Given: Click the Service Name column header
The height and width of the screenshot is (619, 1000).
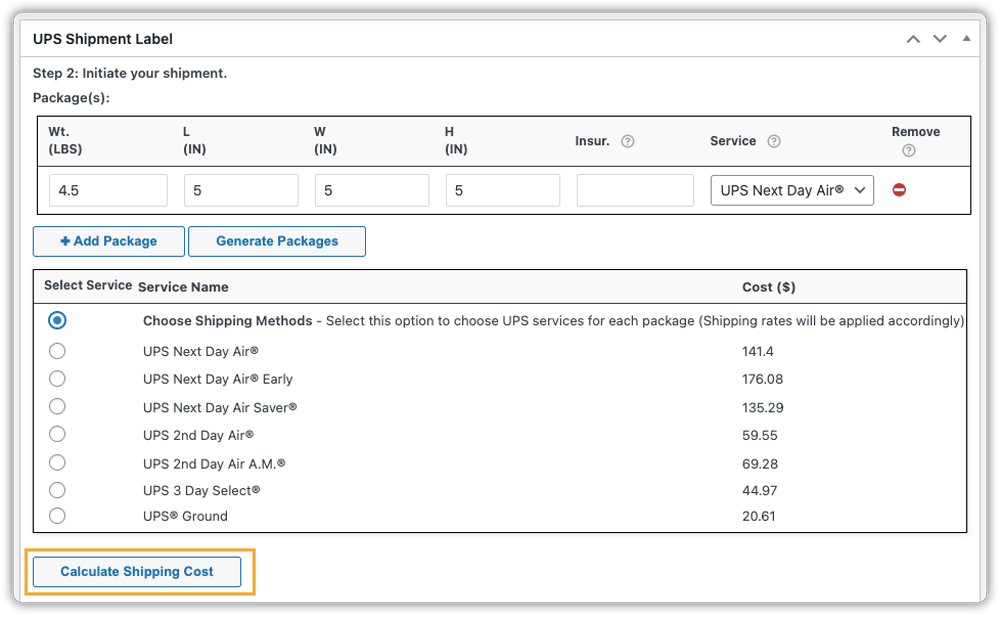Looking at the screenshot, I should [x=183, y=288].
